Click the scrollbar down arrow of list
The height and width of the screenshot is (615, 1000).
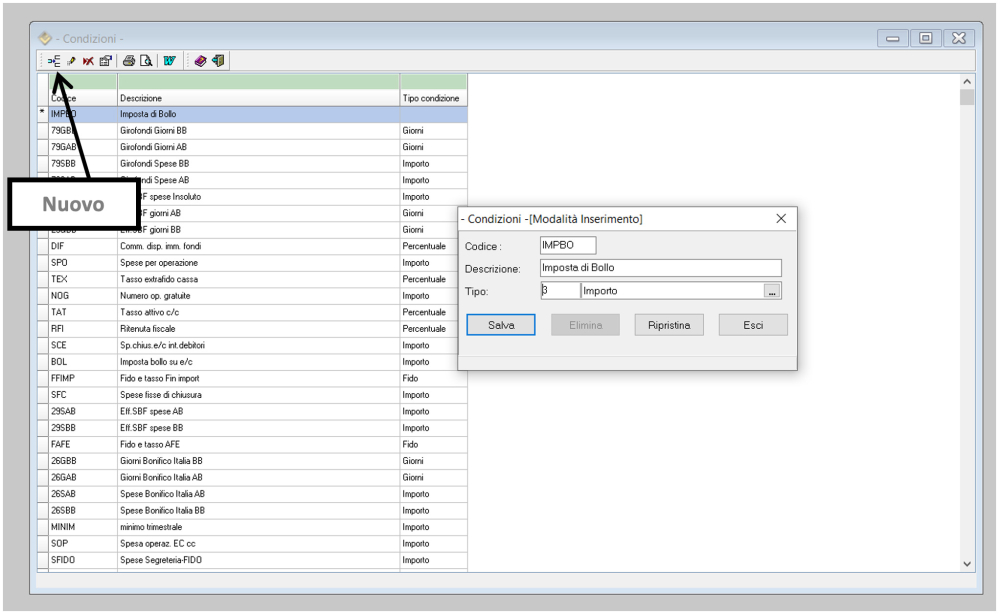tap(966, 564)
